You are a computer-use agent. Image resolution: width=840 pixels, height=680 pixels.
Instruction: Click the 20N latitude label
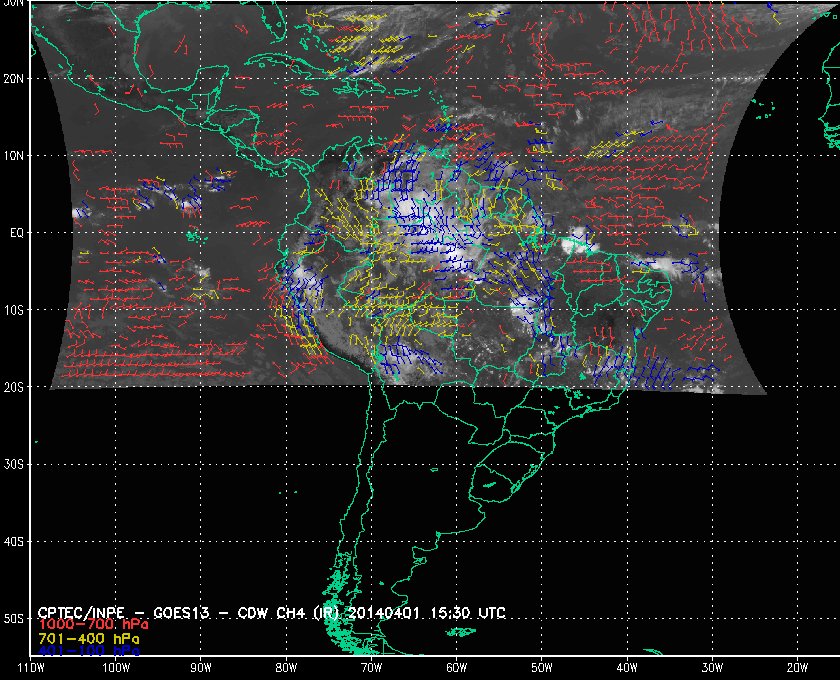(x=13, y=78)
